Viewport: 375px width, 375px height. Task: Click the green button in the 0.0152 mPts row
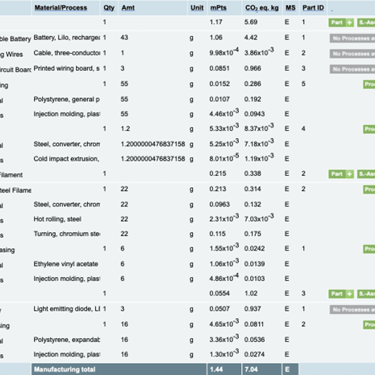[x=369, y=84]
